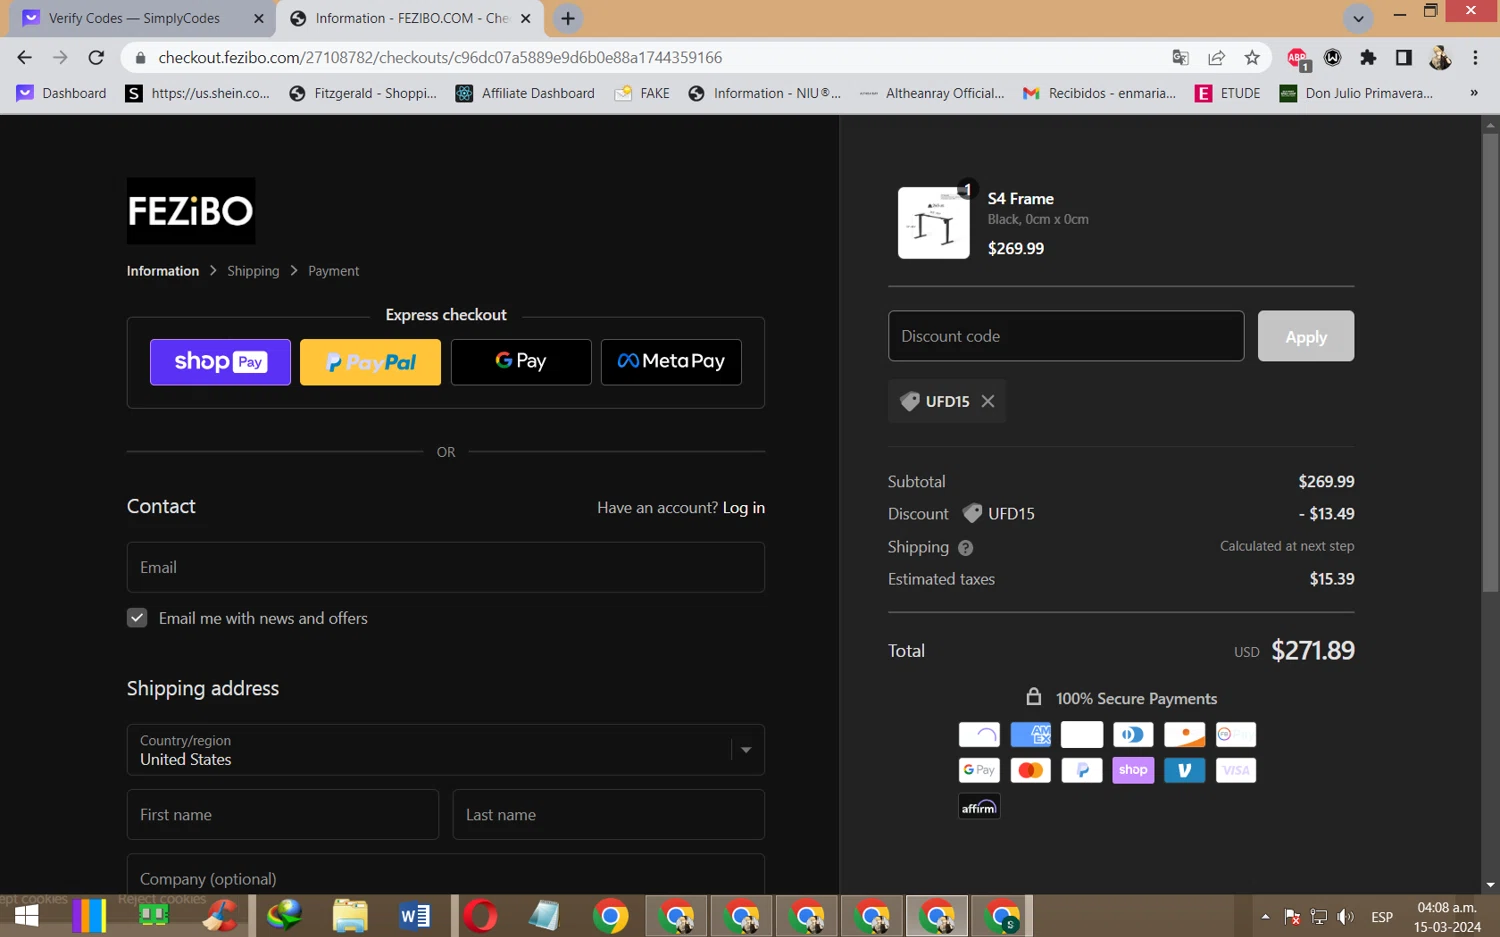Open Chrome three-dot menu

(1475, 58)
